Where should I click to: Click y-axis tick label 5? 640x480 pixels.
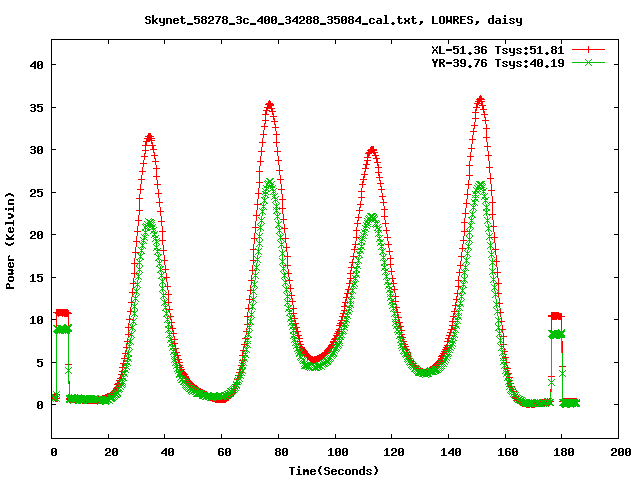40,362
